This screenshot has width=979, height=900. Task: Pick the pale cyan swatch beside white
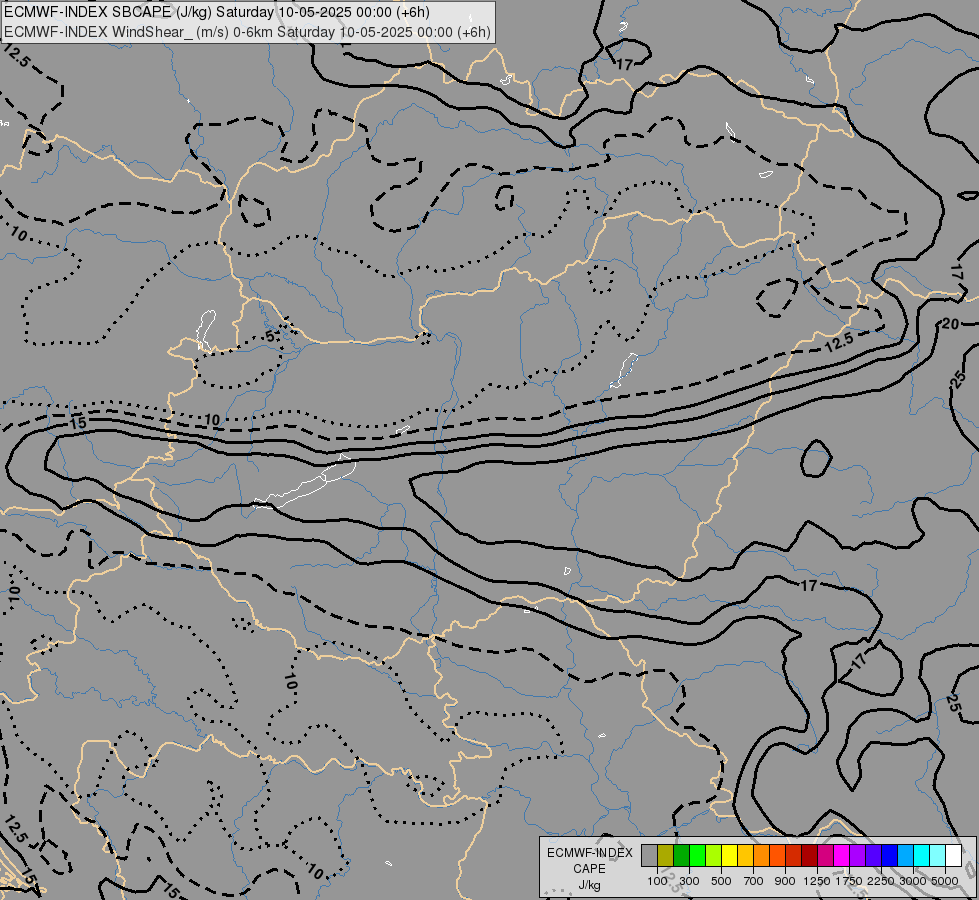937,855
